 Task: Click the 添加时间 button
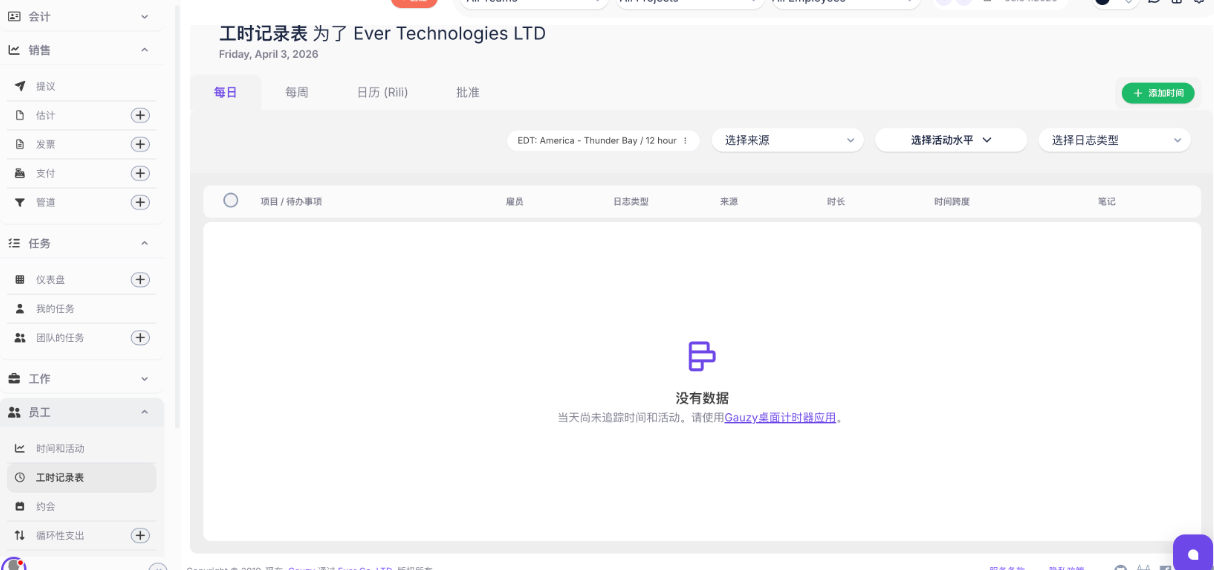[x=1158, y=93]
